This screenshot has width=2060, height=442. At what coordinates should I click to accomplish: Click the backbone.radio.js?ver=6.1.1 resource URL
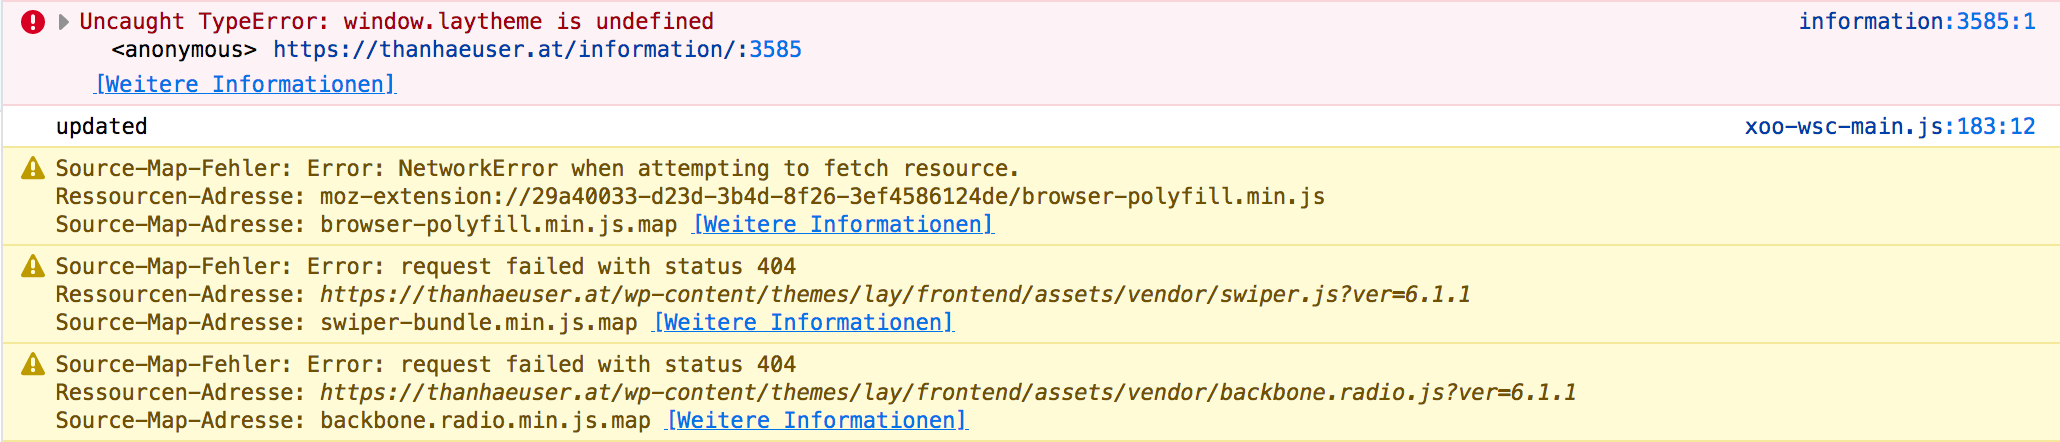coord(948,392)
